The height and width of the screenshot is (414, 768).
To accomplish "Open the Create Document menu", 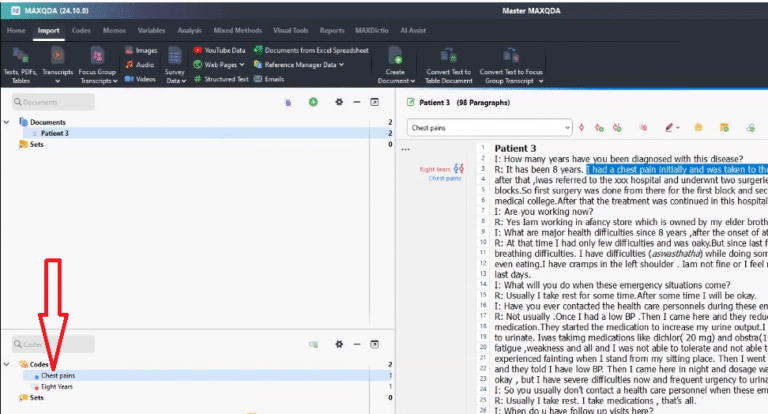I will click(396, 66).
